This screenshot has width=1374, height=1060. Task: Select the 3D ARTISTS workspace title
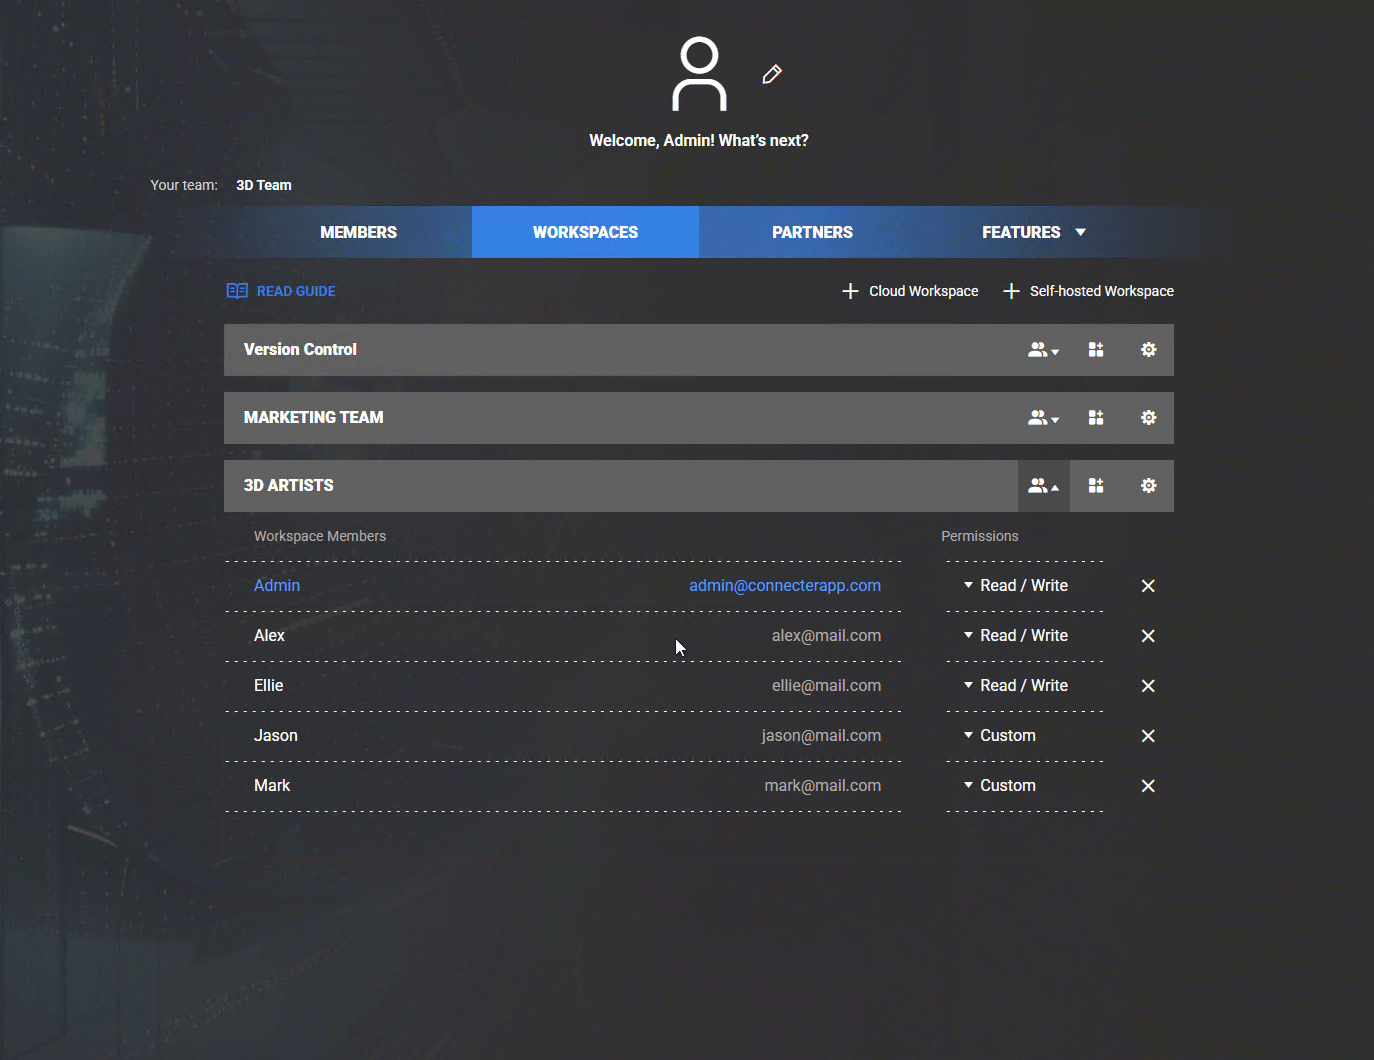pos(288,486)
